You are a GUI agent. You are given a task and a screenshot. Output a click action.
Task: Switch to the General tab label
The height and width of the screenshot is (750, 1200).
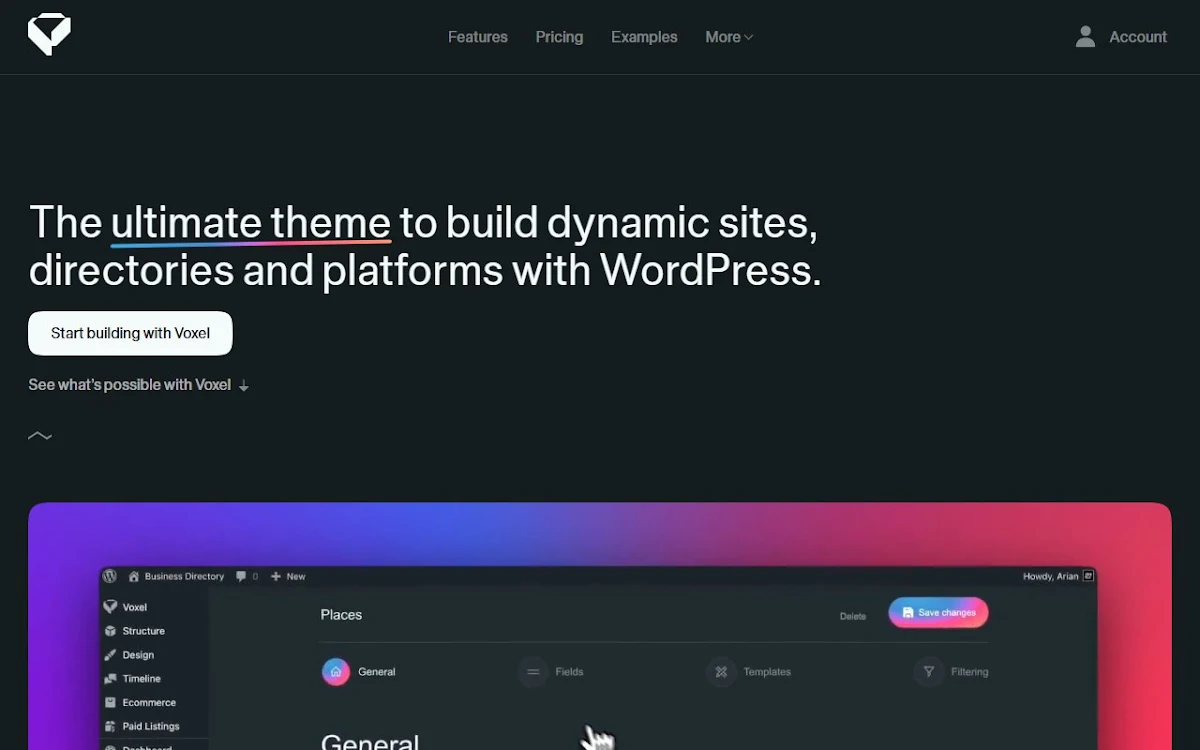(x=377, y=672)
